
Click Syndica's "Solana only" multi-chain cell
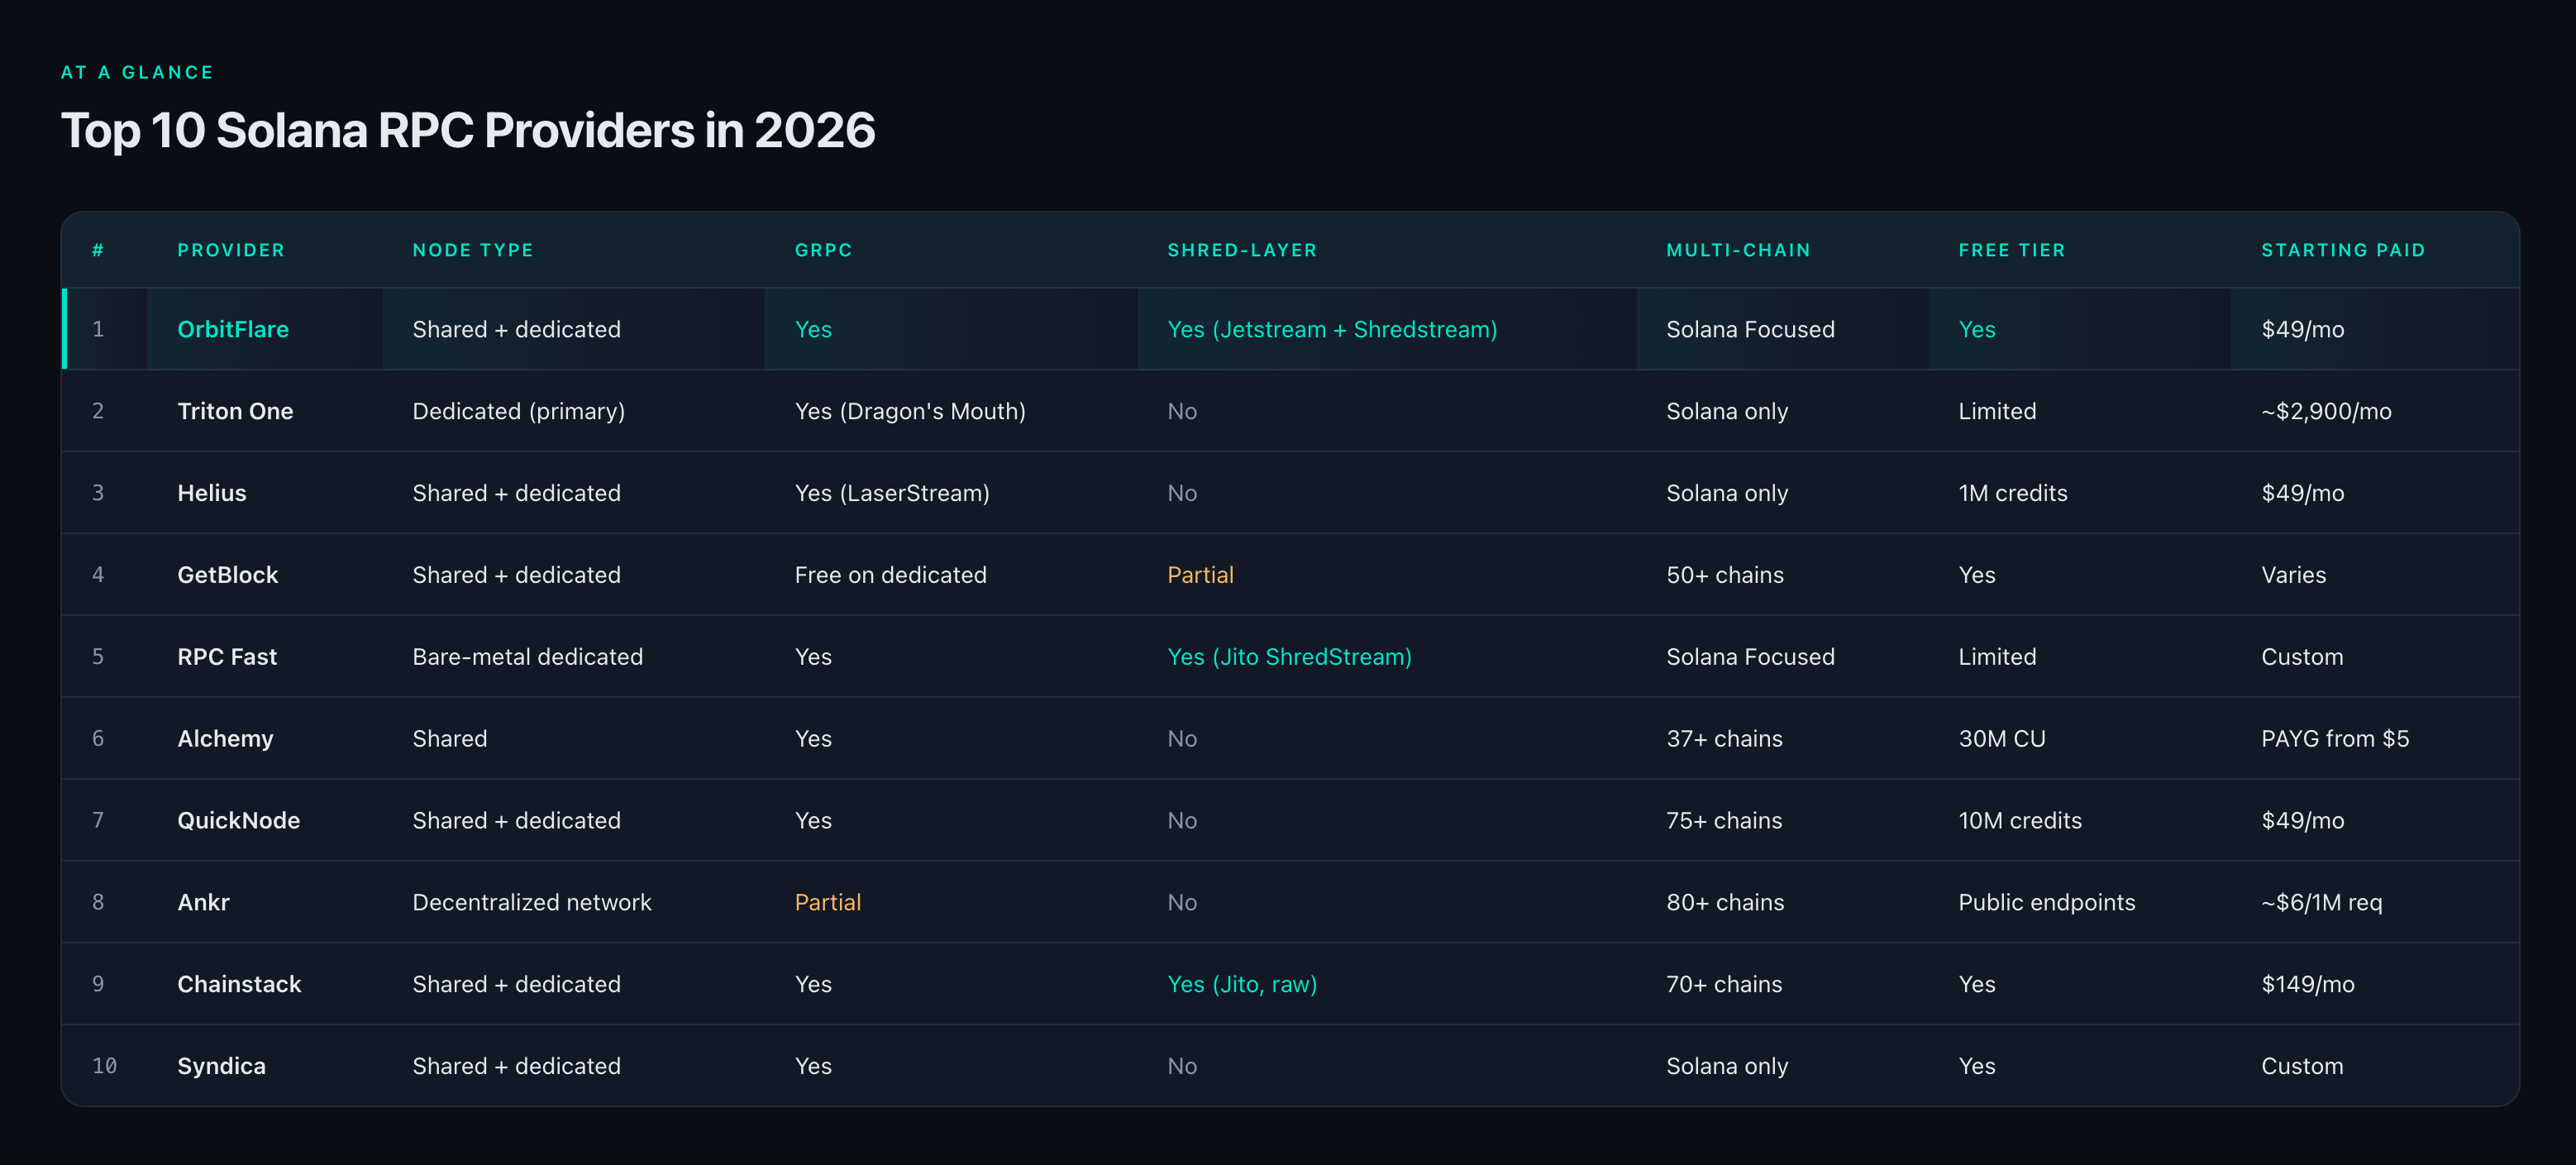1727,1067
